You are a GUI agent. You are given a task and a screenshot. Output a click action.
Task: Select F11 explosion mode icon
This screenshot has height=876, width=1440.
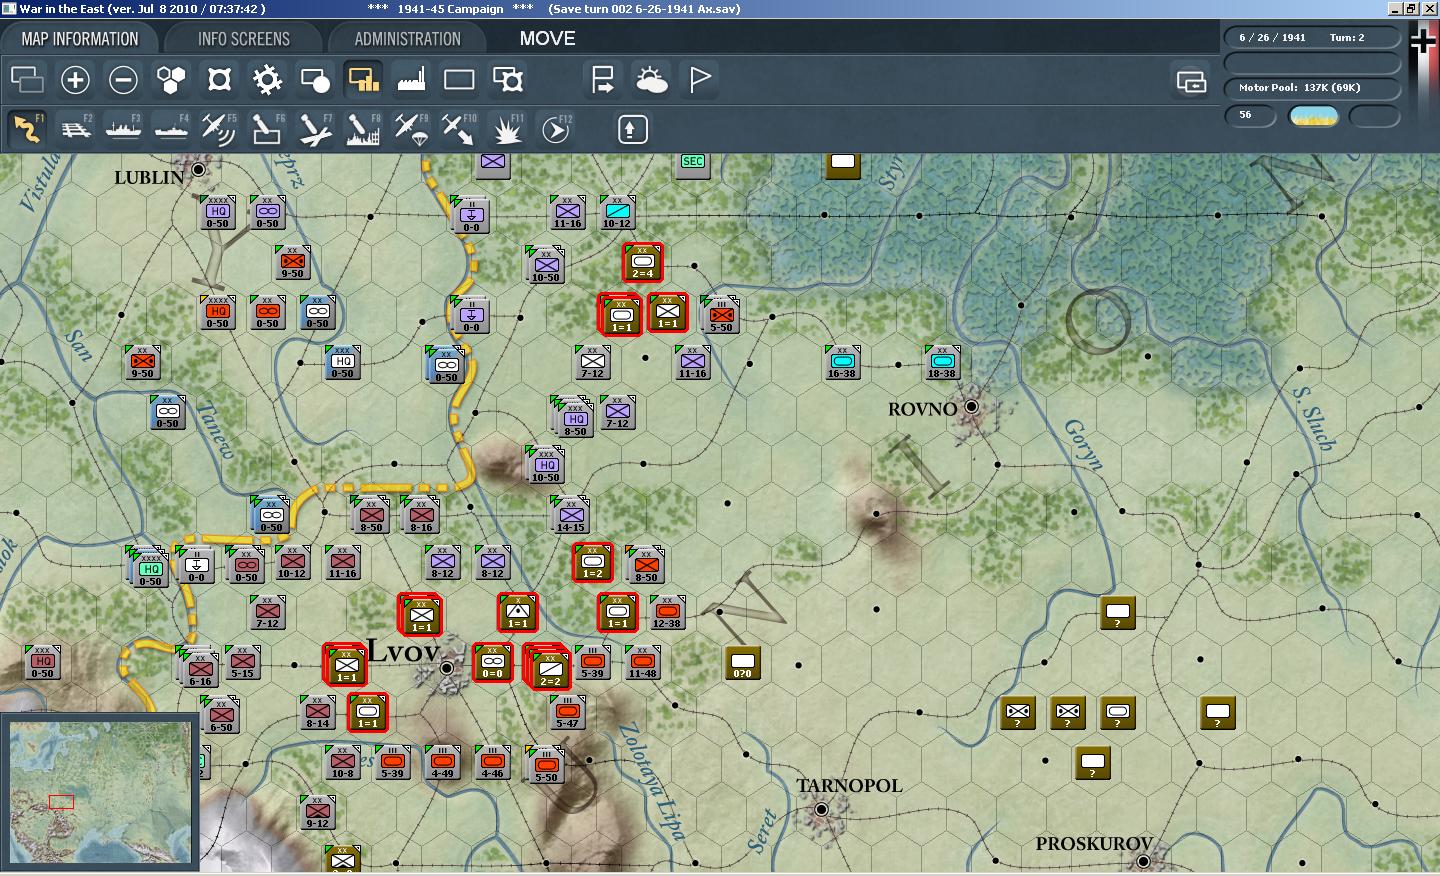pos(507,129)
